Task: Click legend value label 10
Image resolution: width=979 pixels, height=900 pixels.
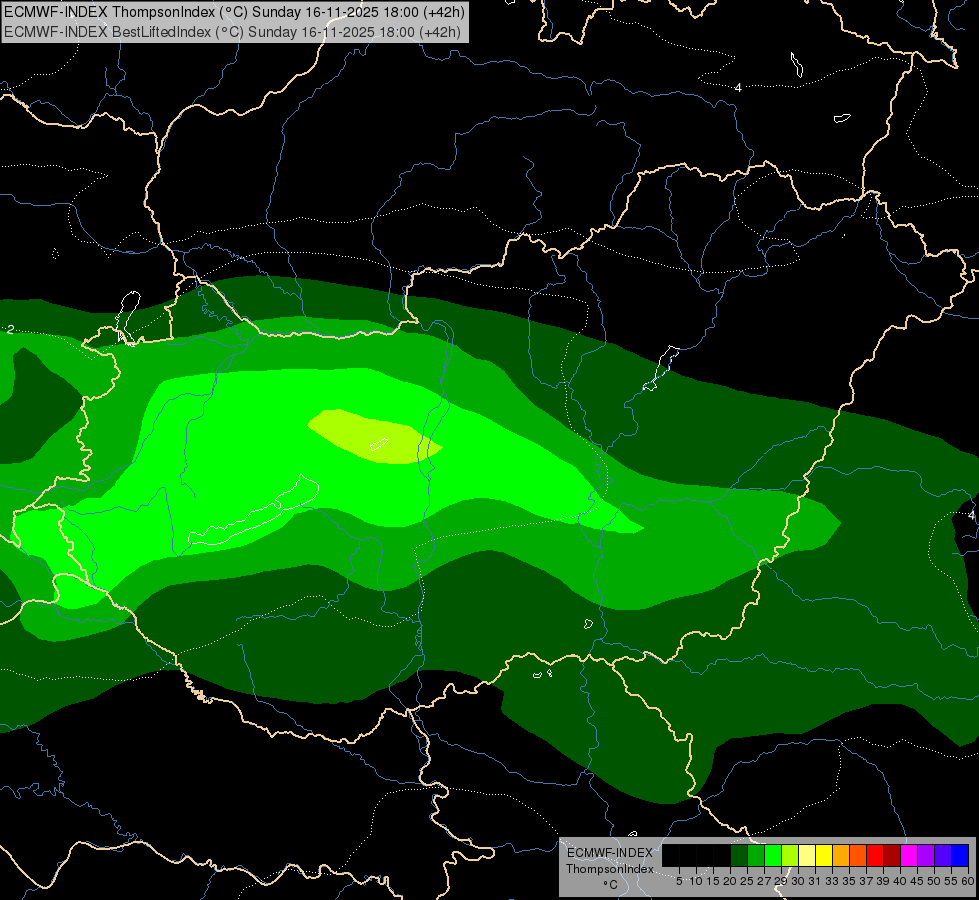Action: (696, 881)
